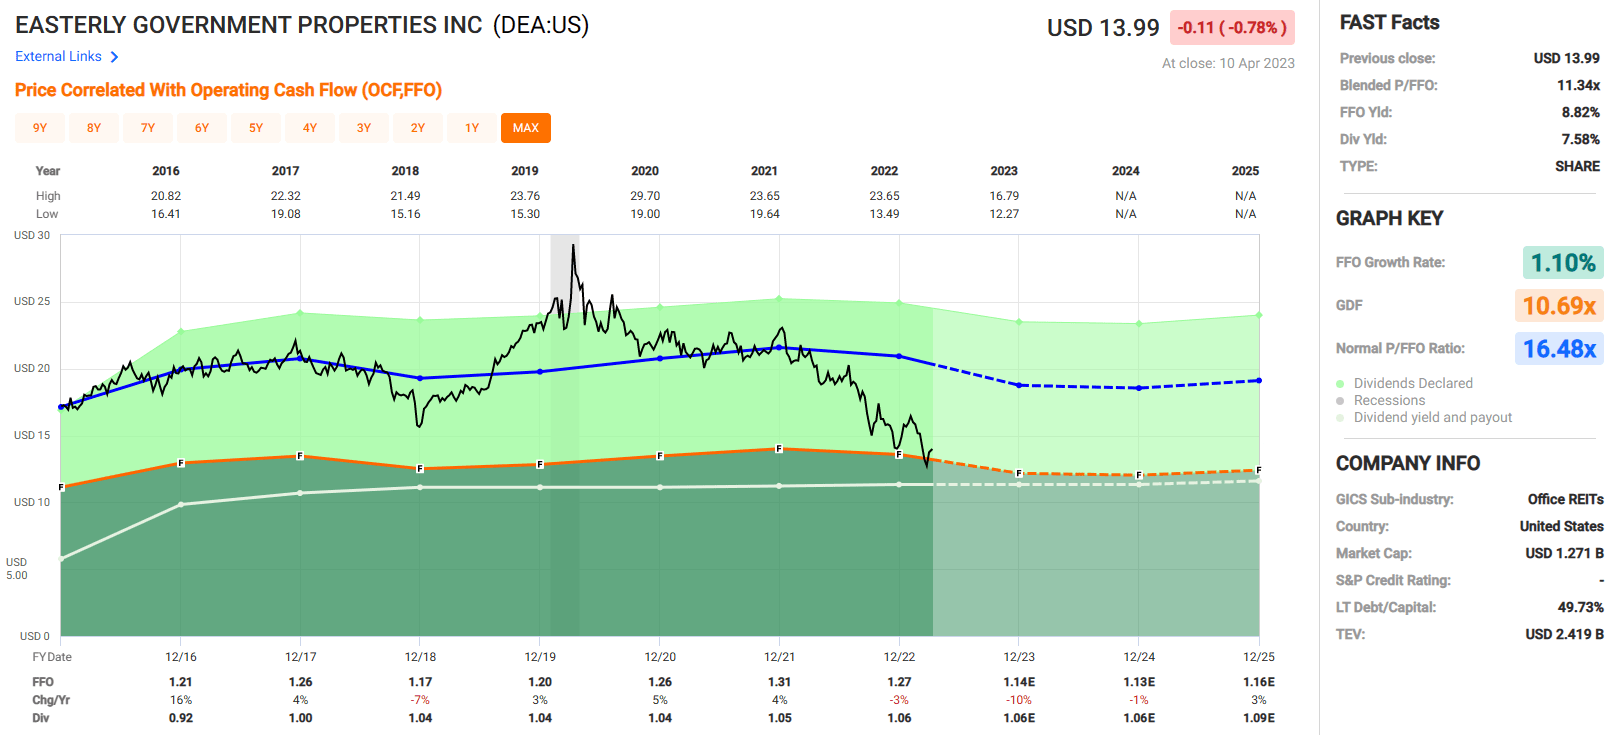Screen dimensions: 1616x735
Task: Toggle the Recessions legend item
Action: (1381, 400)
